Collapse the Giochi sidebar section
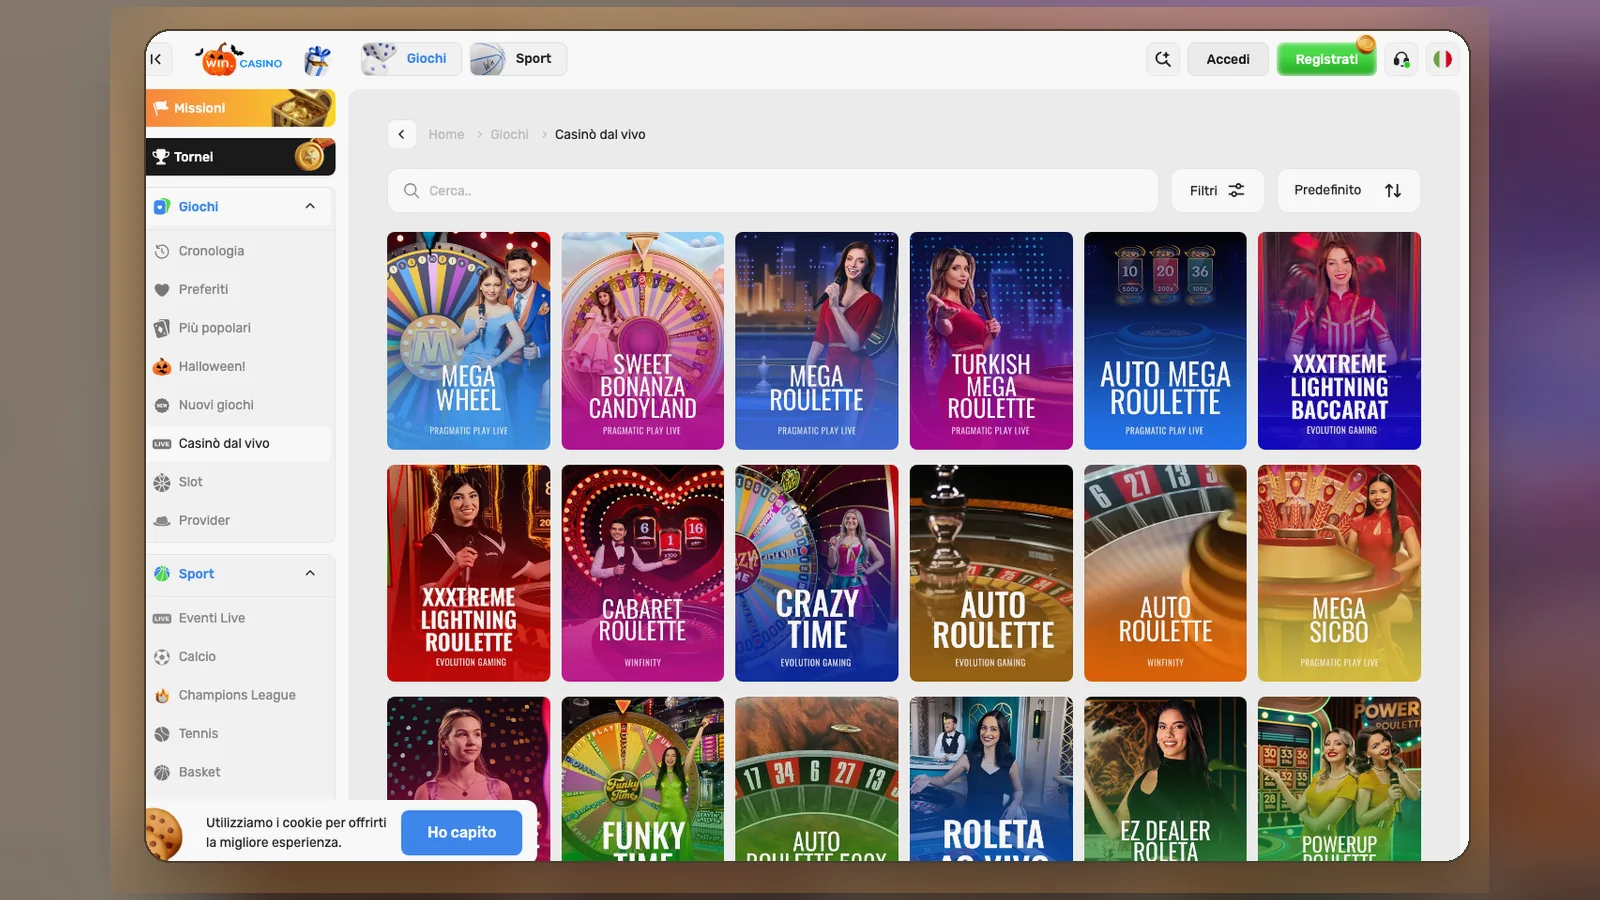The width and height of the screenshot is (1600, 900). [x=310, y=206]
